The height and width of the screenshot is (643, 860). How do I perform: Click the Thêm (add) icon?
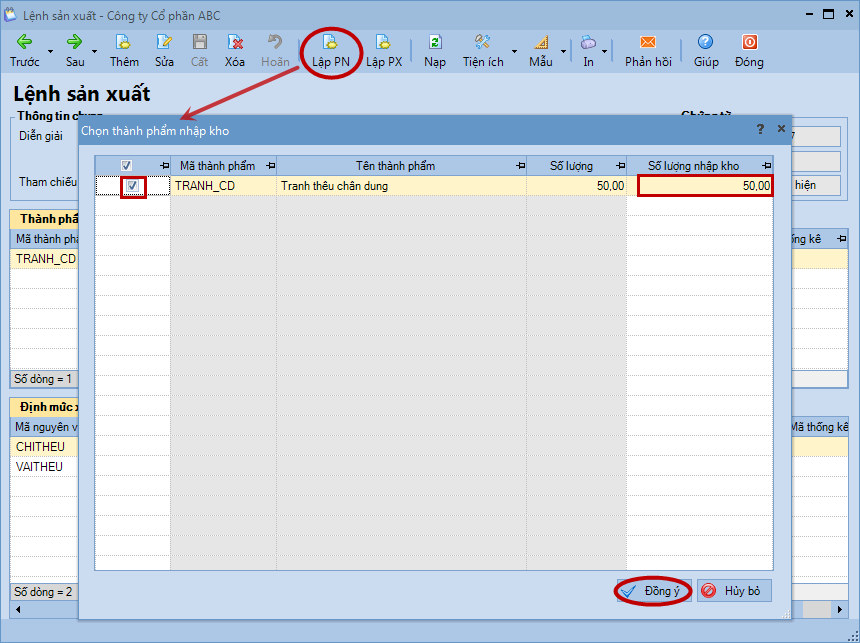[x=124, y=43]
